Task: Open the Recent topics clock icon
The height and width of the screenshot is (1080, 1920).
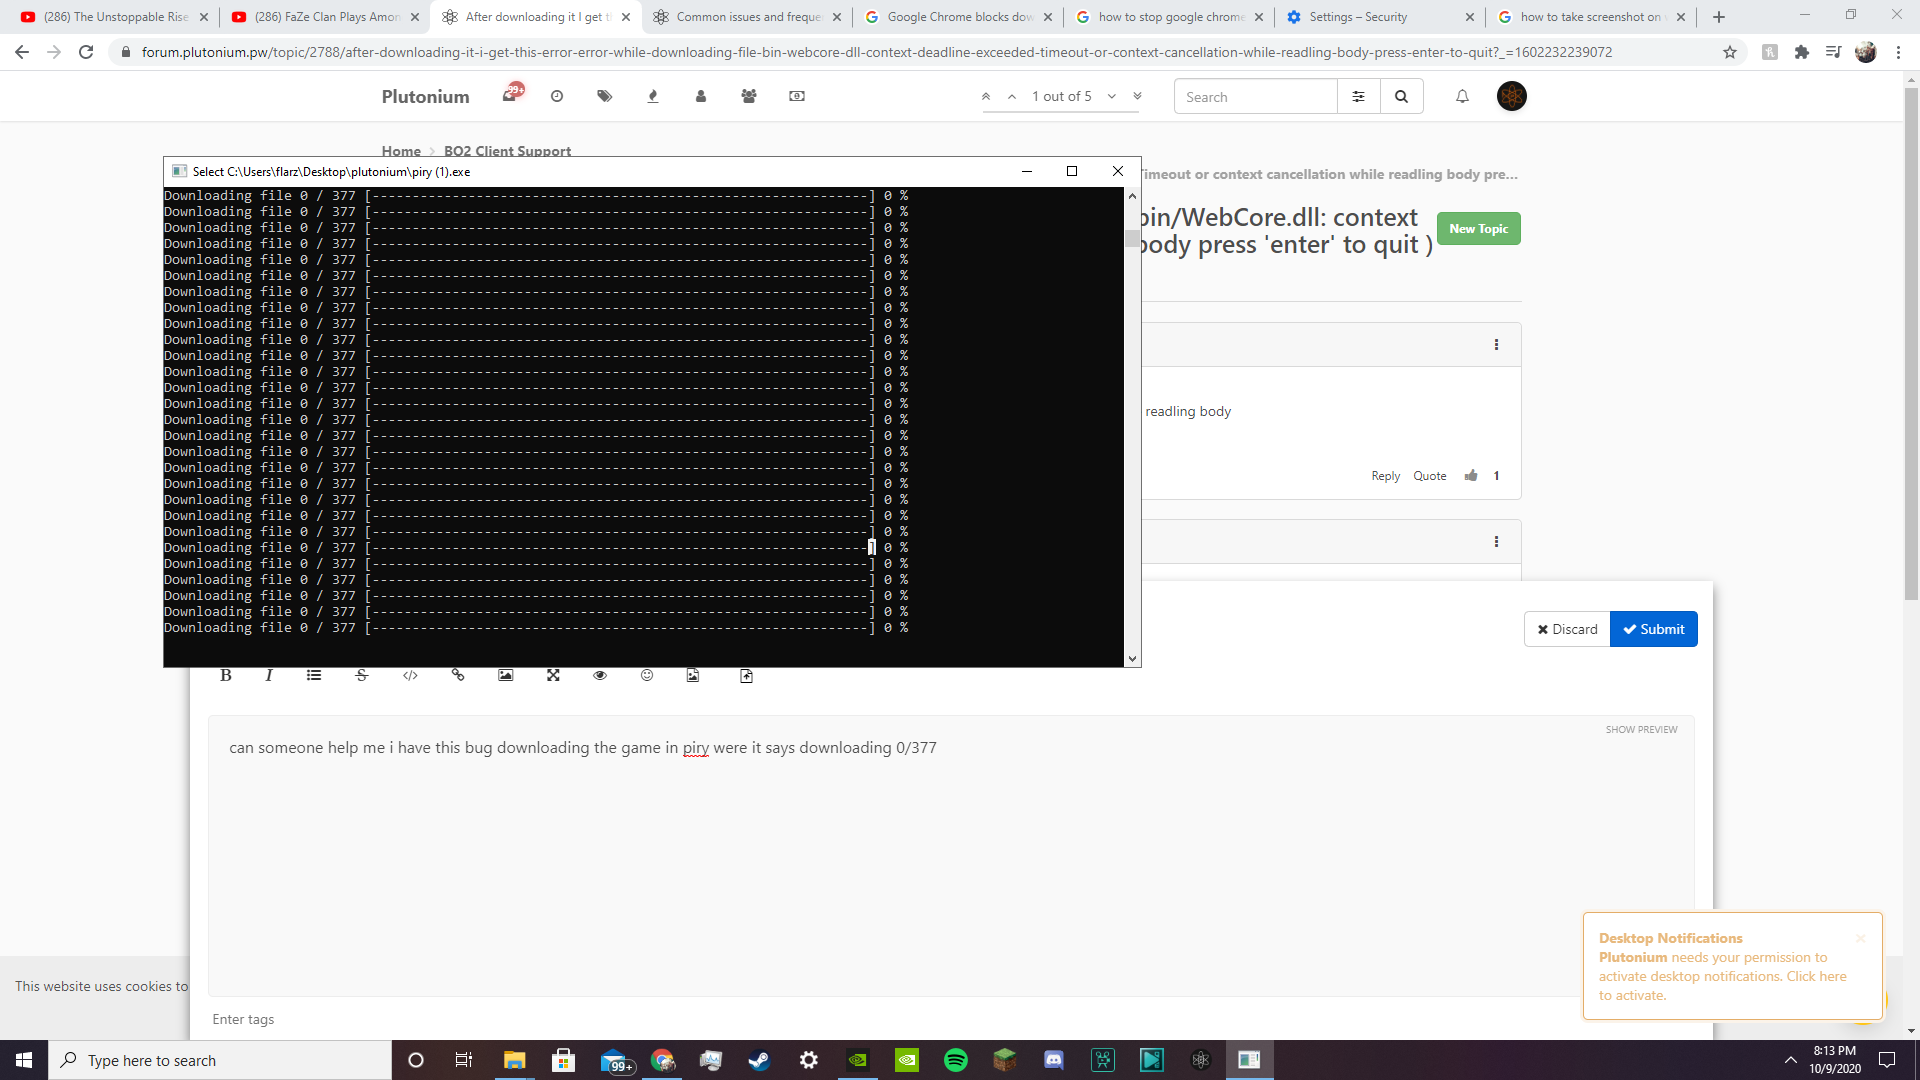Action: (x=557, y=96)
